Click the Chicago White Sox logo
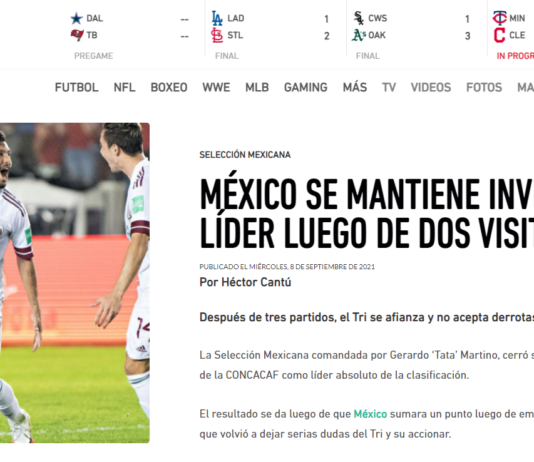 pyautogui.click(x=359, y=18)
